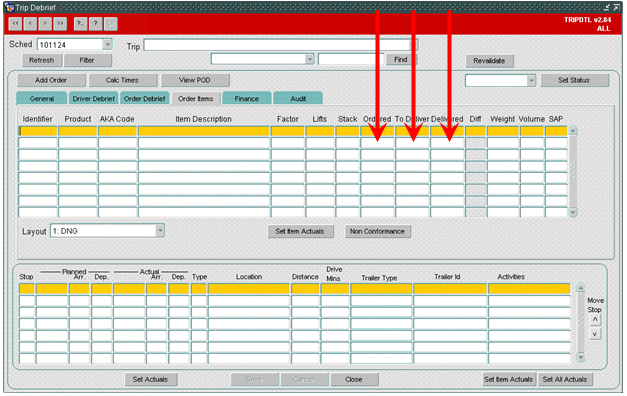Click the Refresh button
Image resolution: width=627 pixels, height=396 pixels.
[x=42, y=60]
